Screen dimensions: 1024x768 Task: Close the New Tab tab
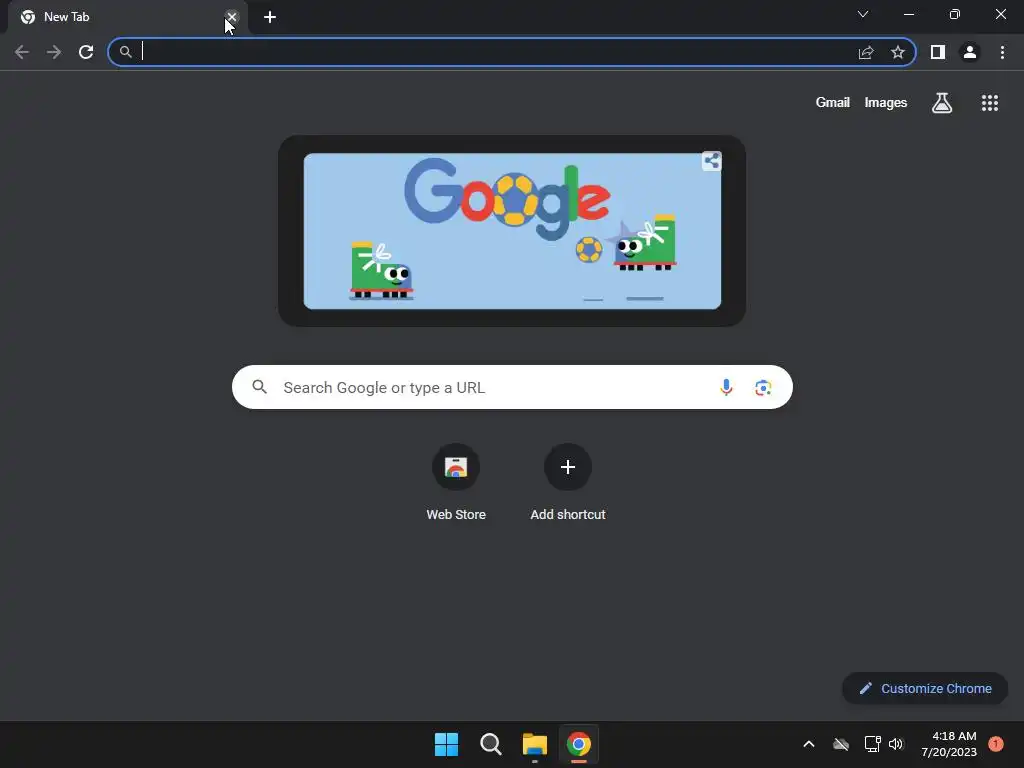click(232, 17)
